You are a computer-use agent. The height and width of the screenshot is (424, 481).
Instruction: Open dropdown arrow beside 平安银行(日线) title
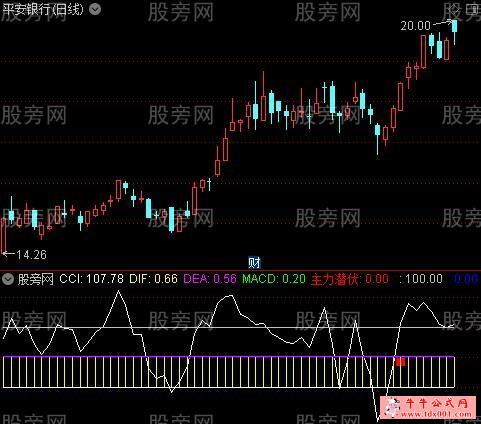(95, 9)
